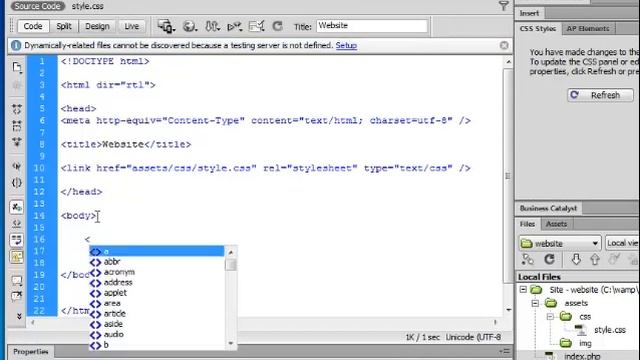Select the img folder in Local Files

(x=585, y=343)
